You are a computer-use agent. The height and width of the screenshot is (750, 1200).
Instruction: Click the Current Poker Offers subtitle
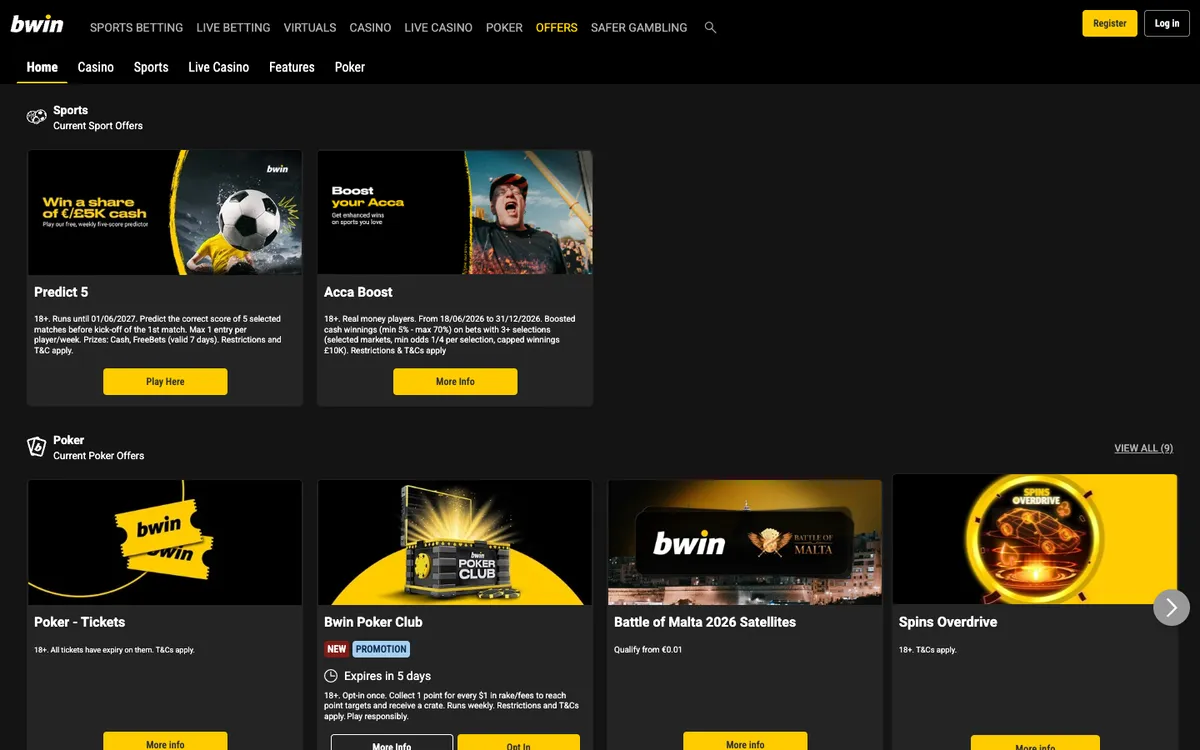click(x=99, y=456)
